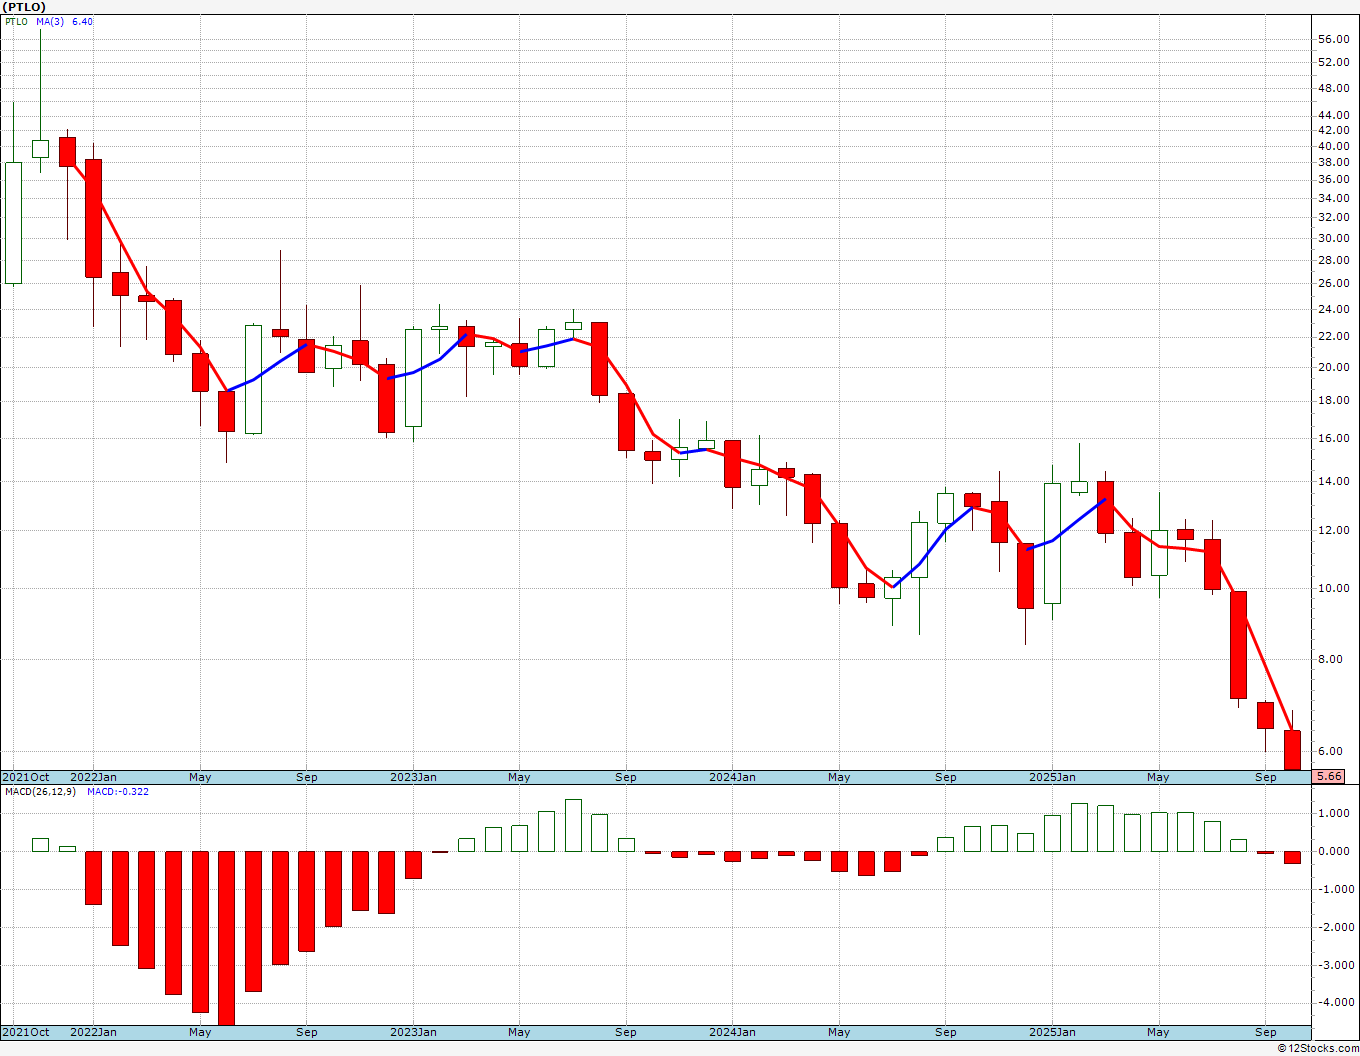The image size is (1360, 1056).
Task: Click the 6.40 moving average value
Action: pos(83,21)
